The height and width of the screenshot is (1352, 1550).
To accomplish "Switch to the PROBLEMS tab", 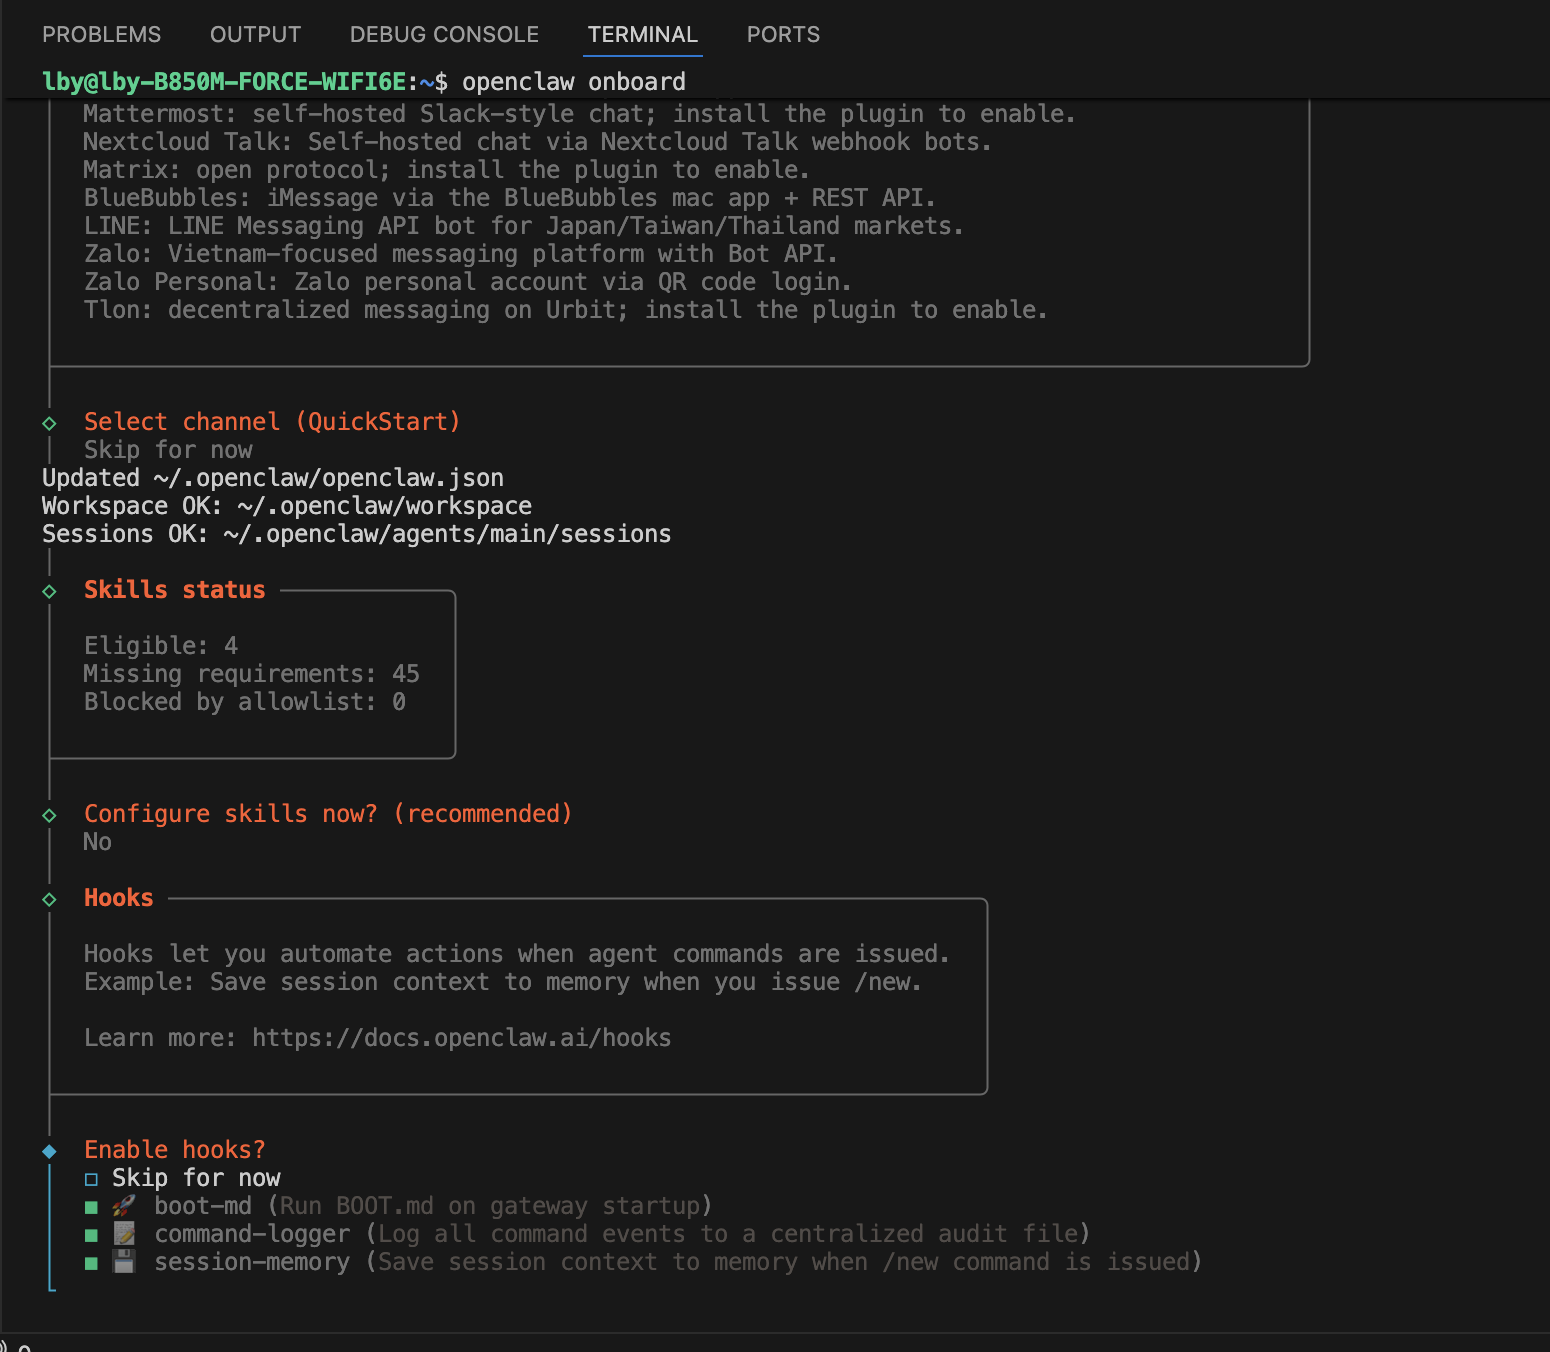I will click(x=101, y=35).
